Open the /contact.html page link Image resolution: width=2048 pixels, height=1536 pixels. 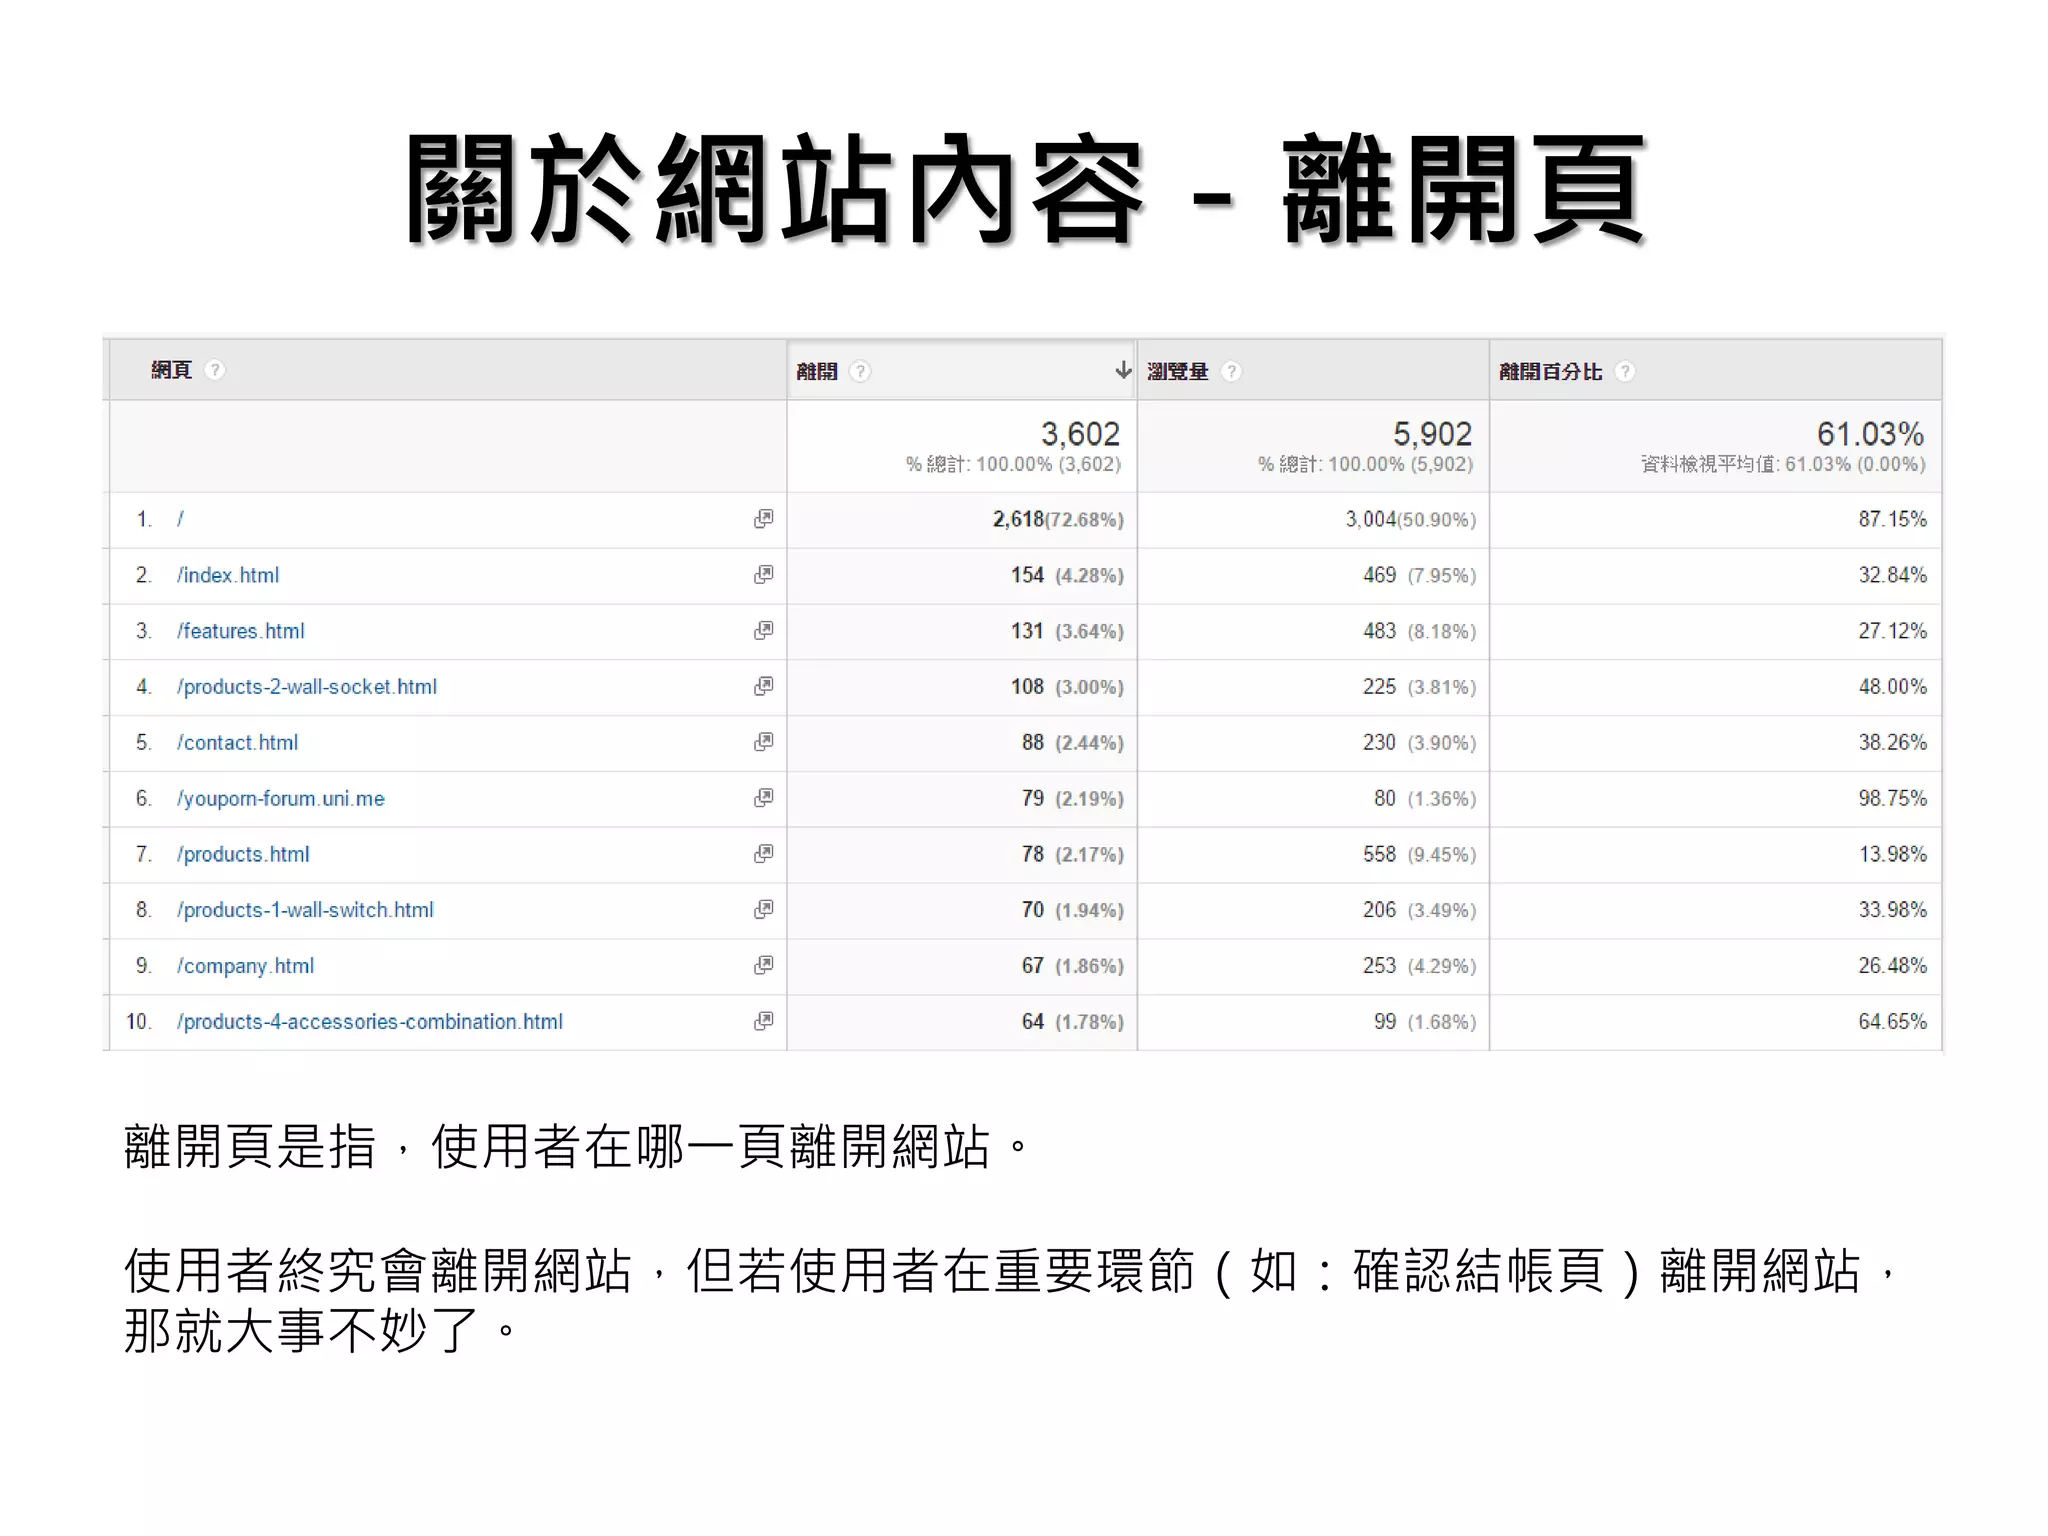point(237,742)
